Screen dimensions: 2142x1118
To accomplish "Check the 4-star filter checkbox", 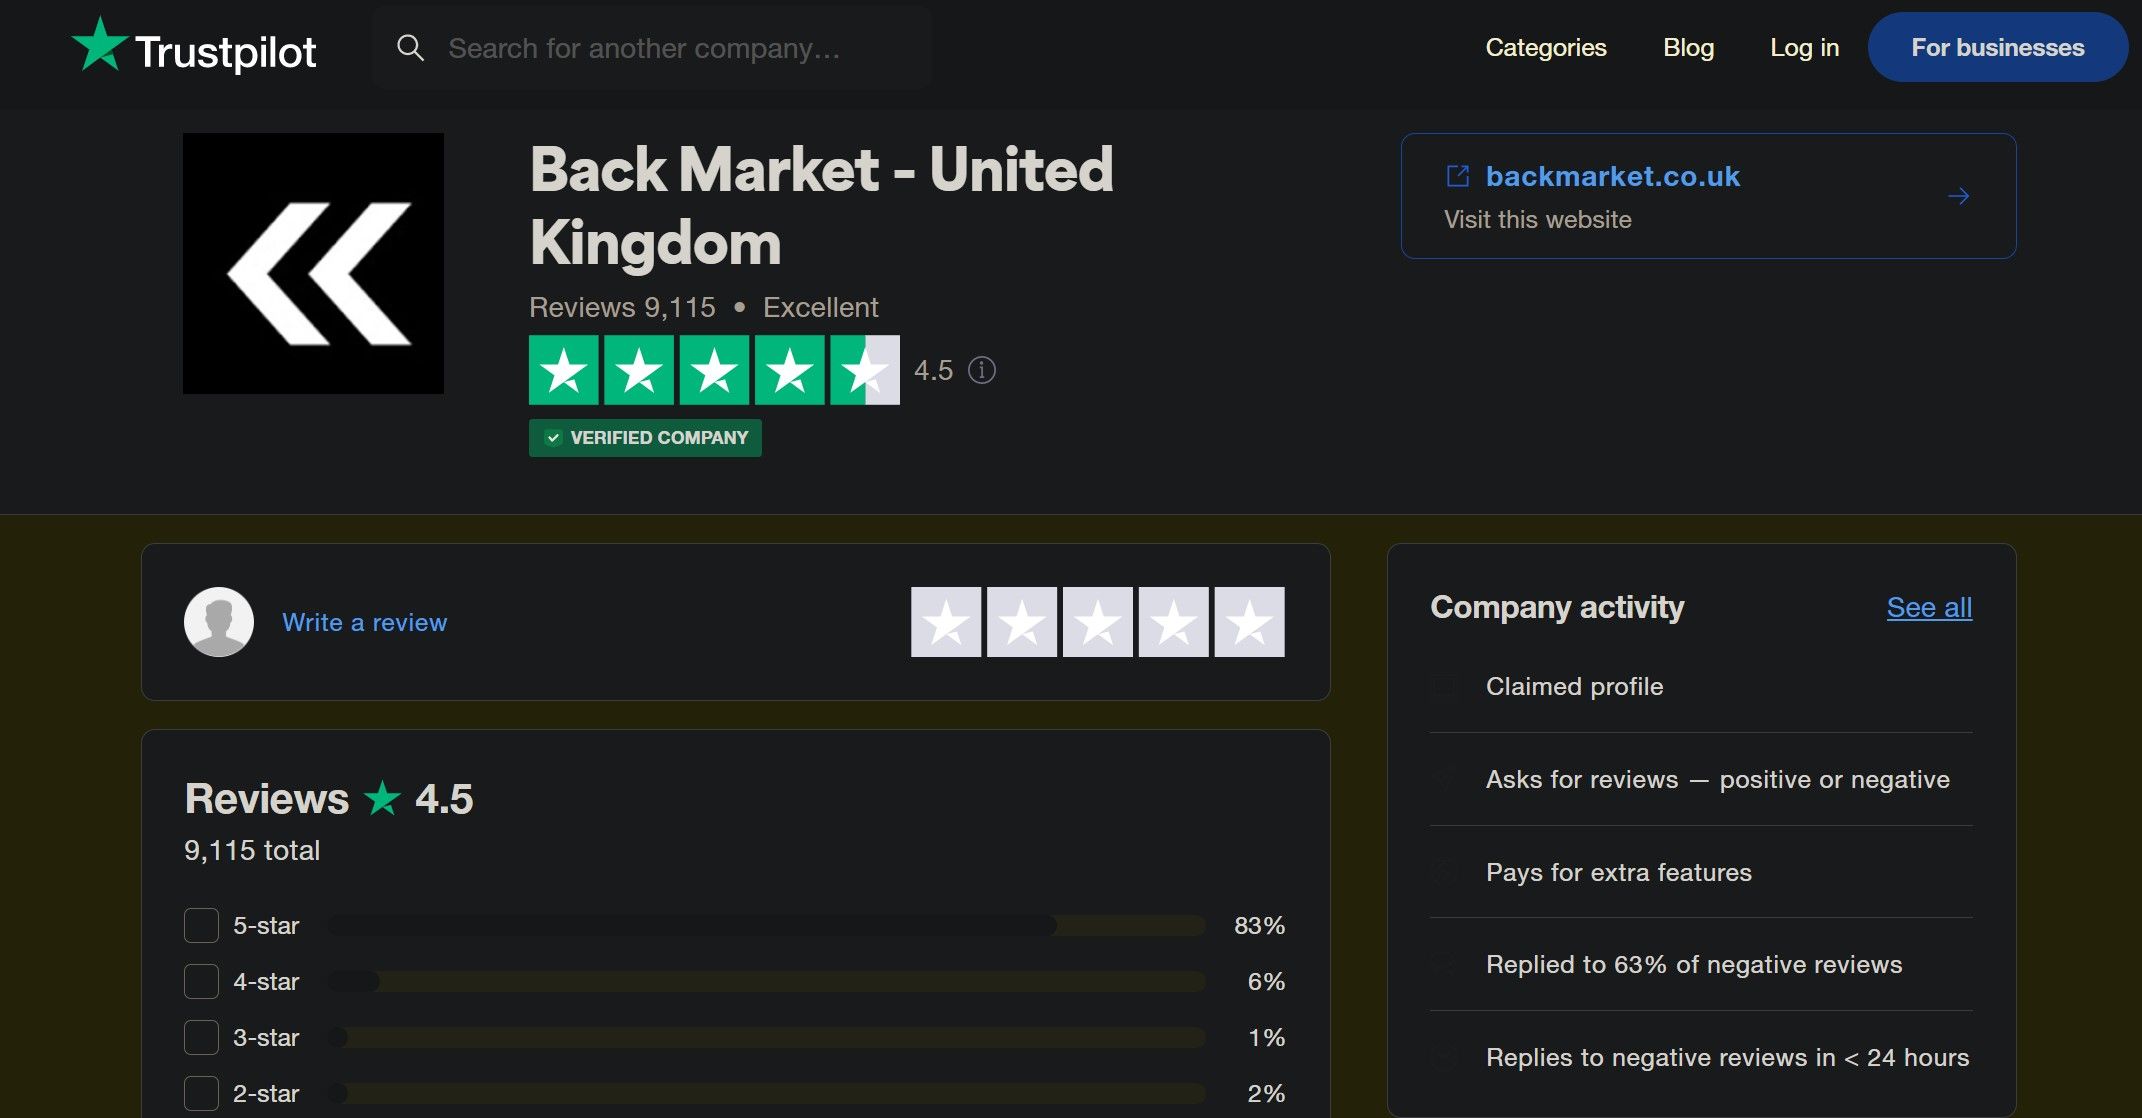I will coord(201,981).
